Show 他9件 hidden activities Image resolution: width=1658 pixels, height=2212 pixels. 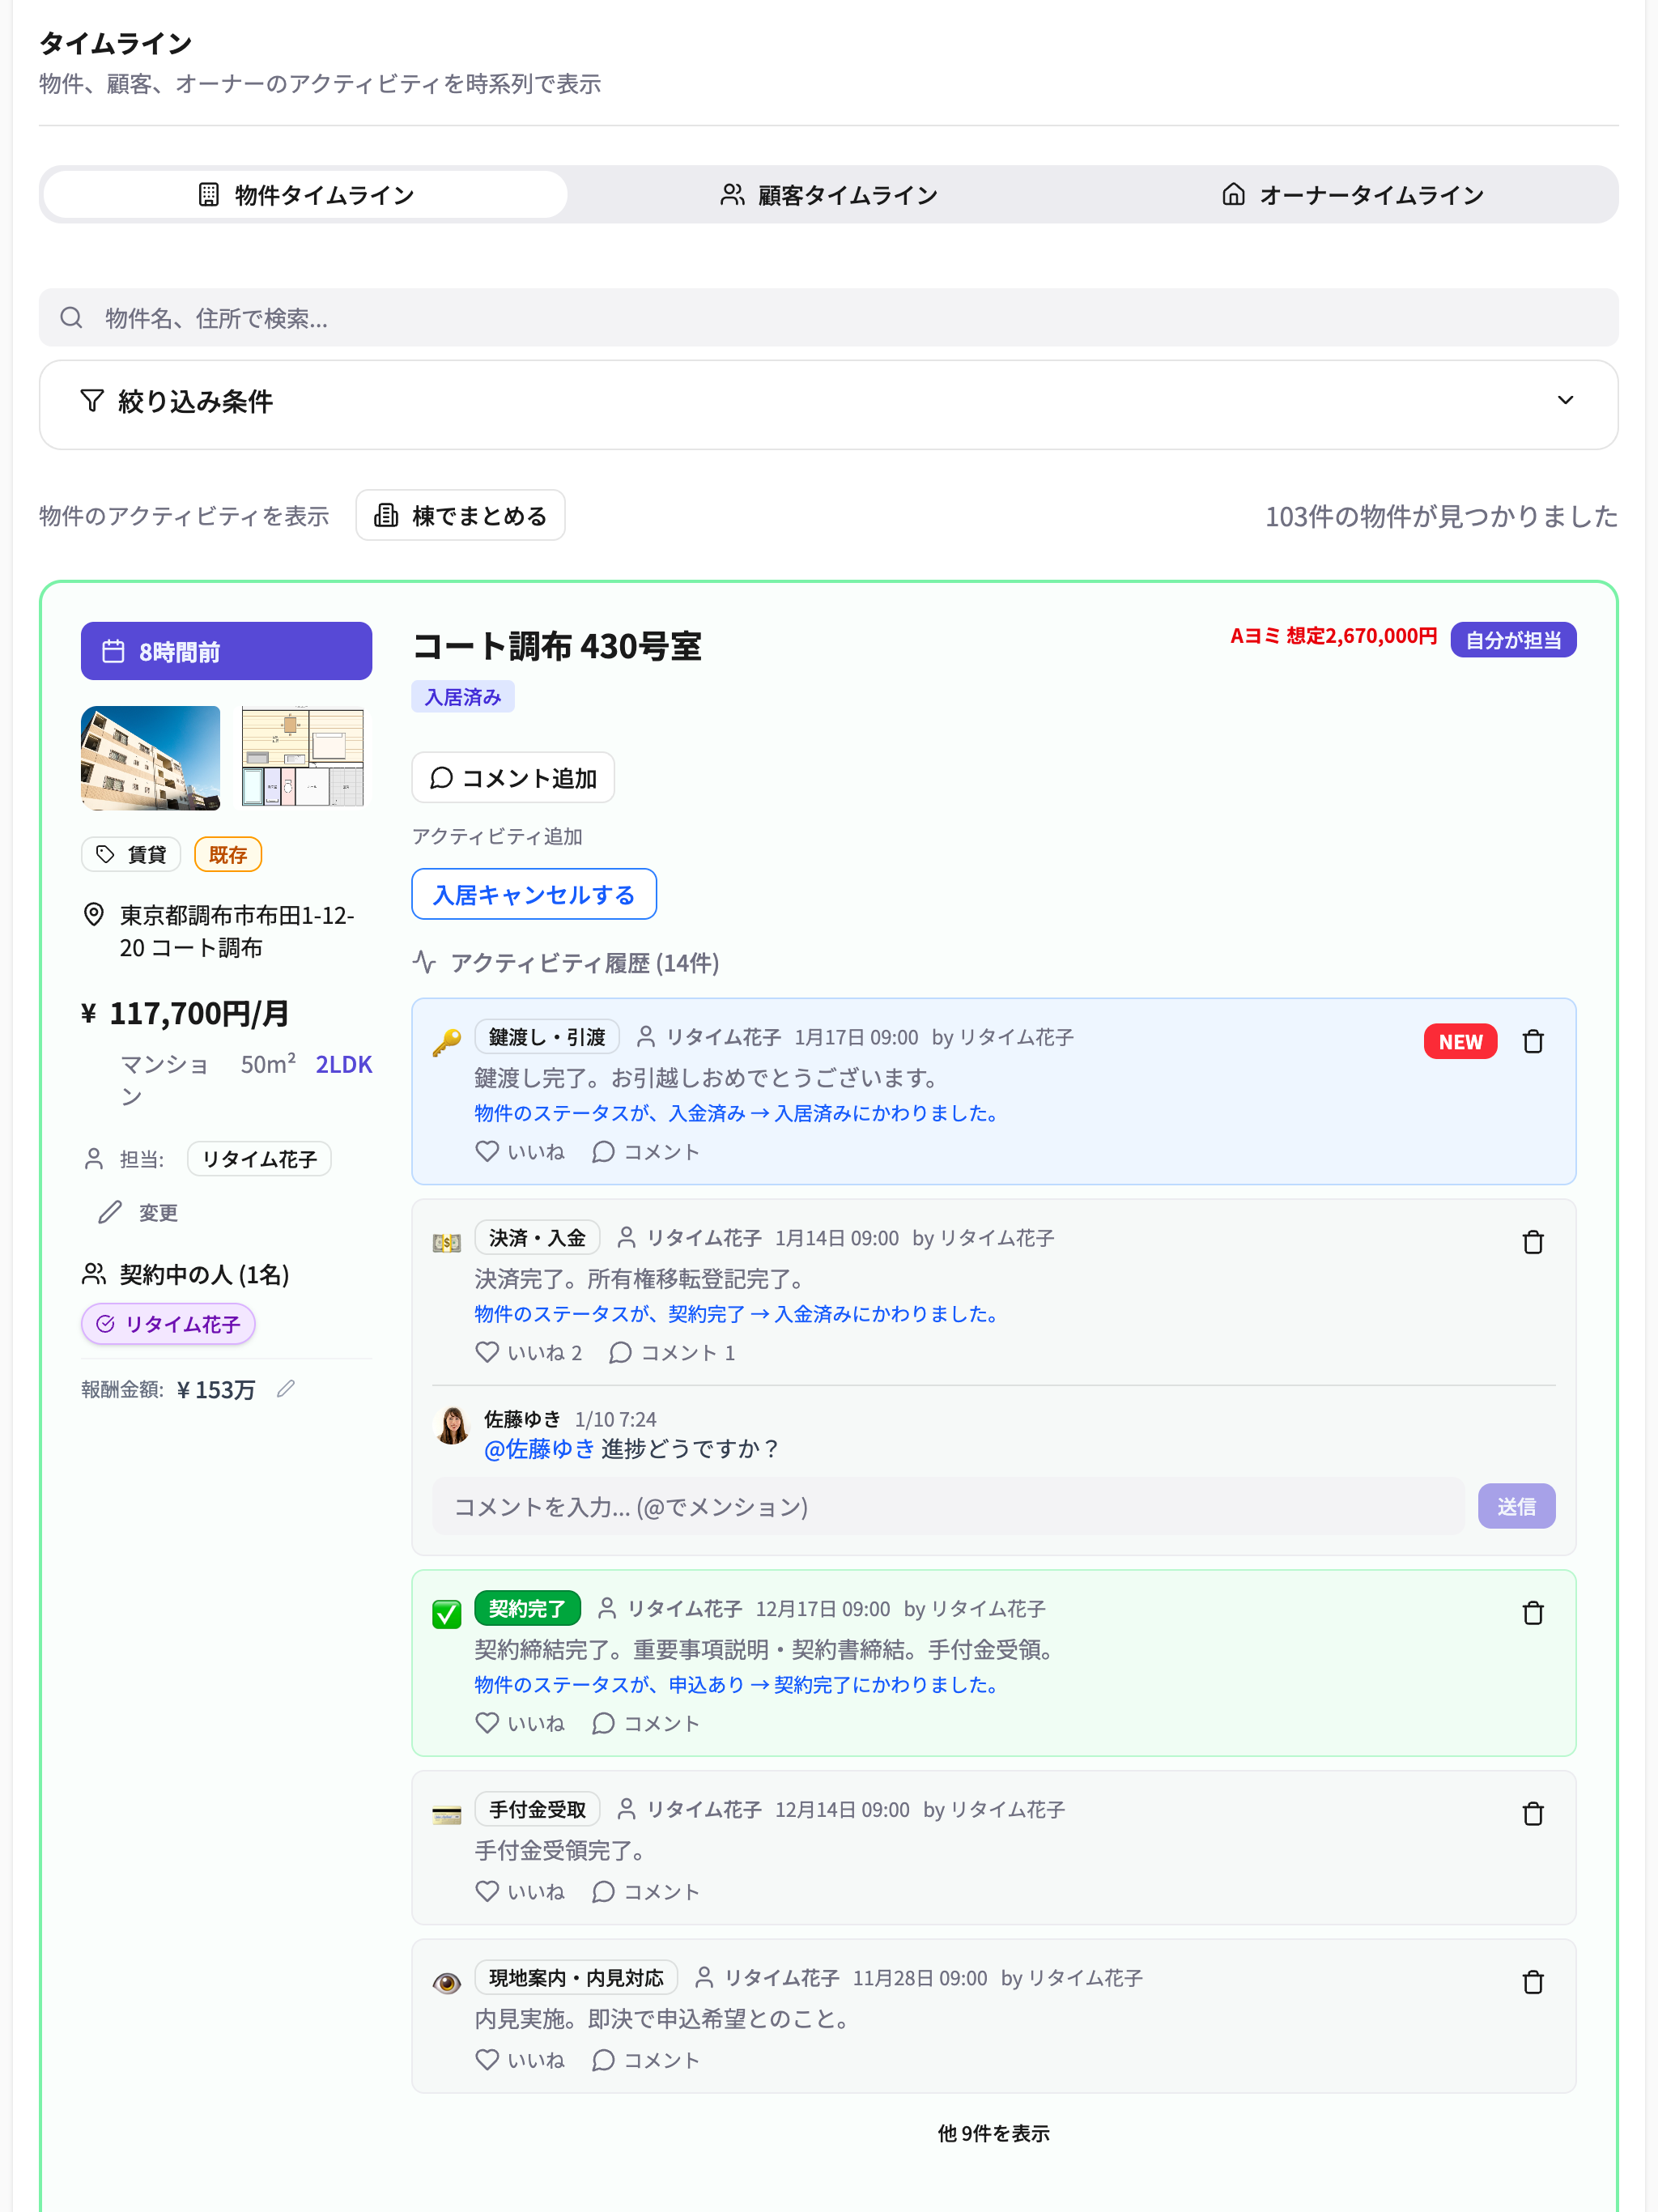[x=992, y=2133]
